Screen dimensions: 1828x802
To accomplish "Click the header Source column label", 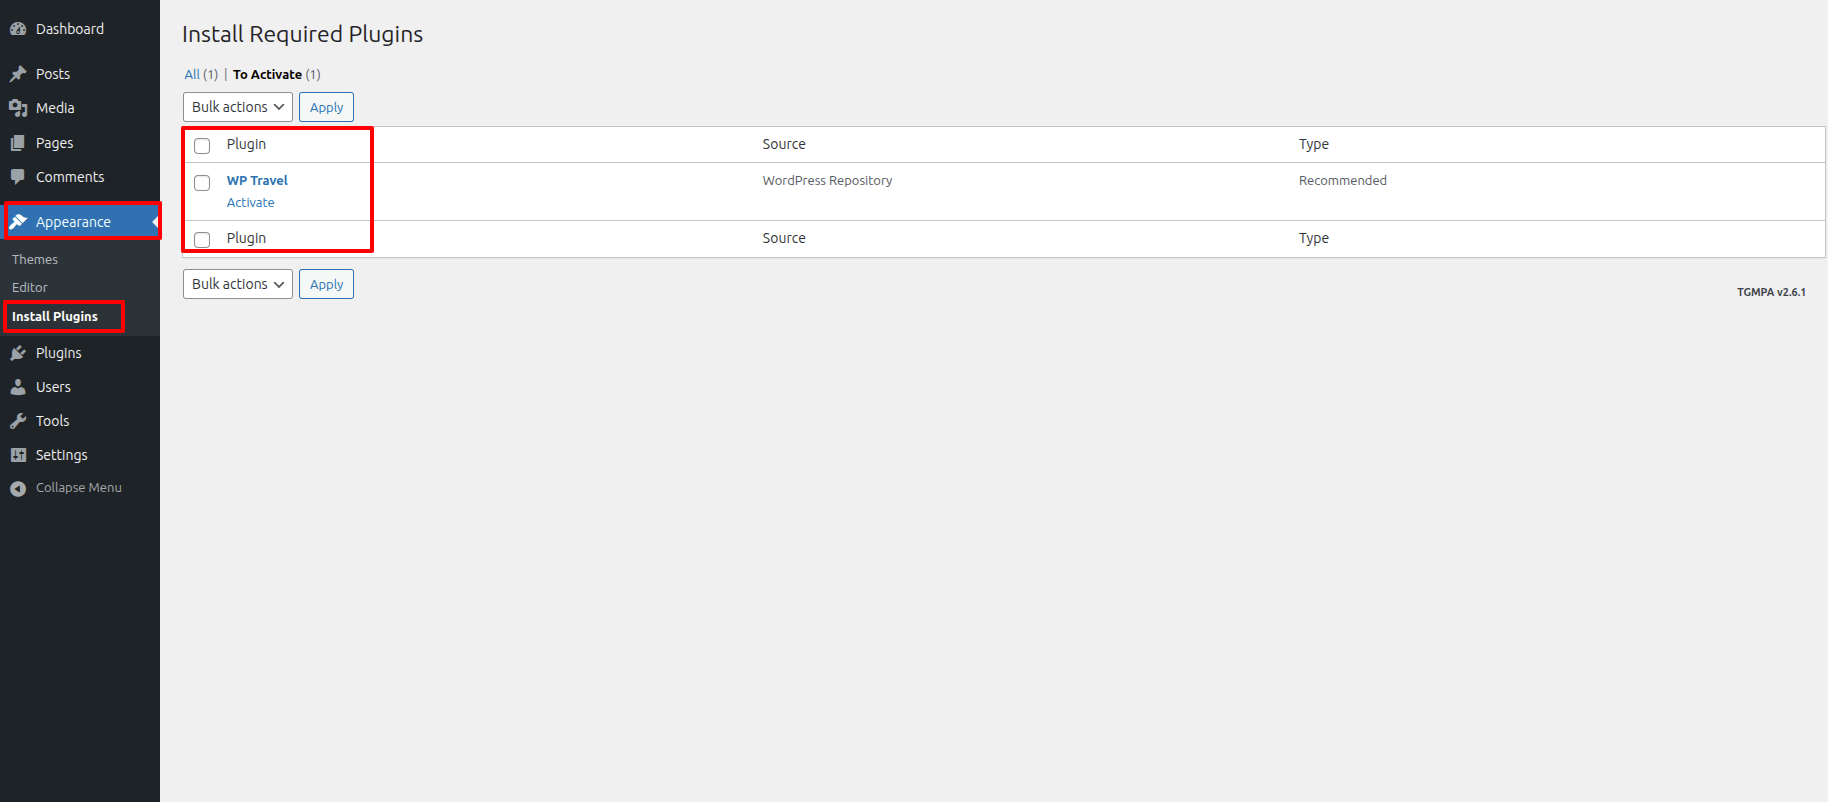I will (x=784, y=144).
